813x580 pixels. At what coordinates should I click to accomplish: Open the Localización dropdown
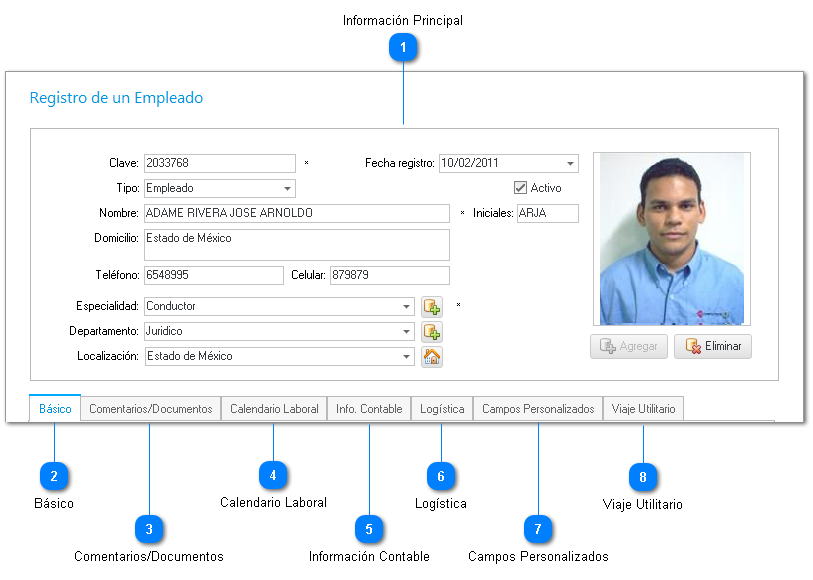tap(406, 357)
